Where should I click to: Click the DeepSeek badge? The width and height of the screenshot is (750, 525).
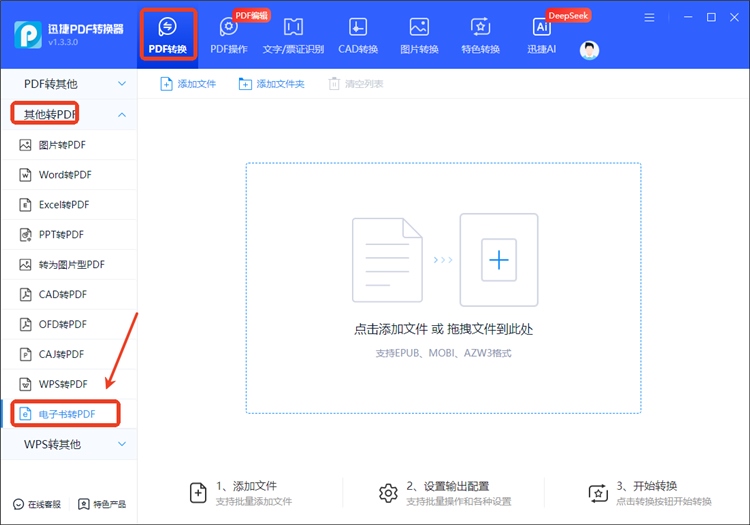click(568, 15)
